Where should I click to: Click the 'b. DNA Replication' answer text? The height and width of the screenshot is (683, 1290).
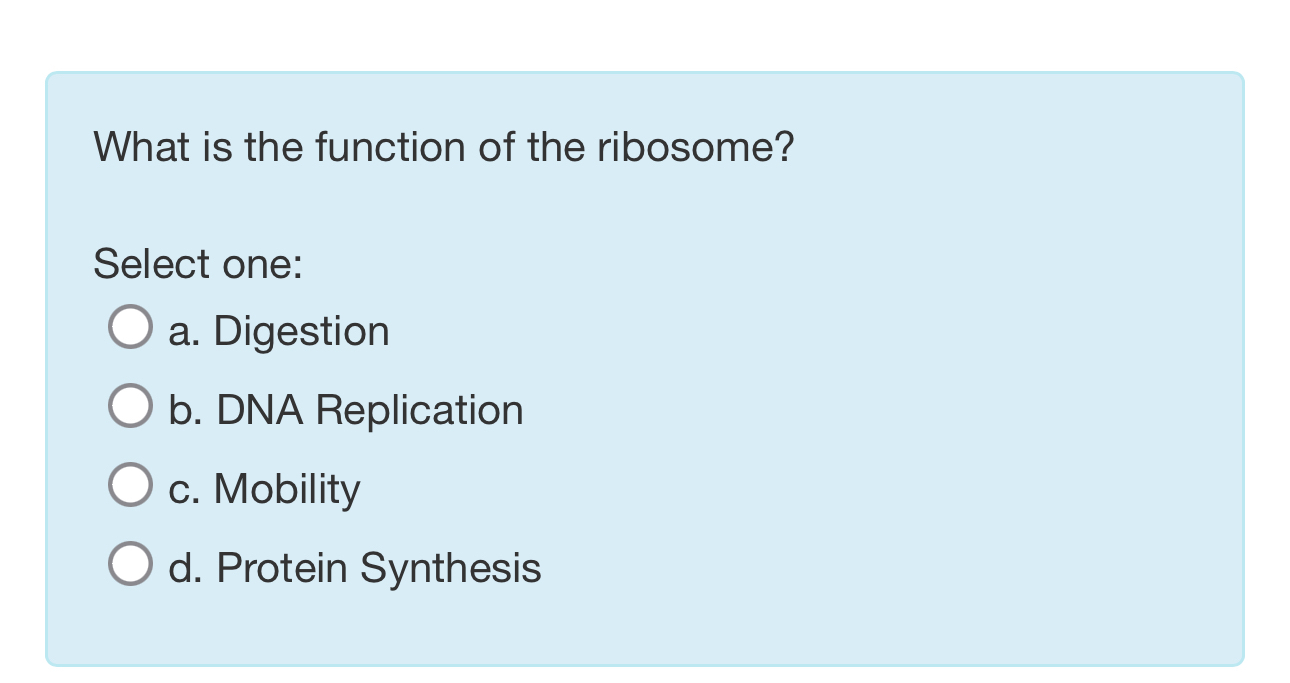click(345, 409)
